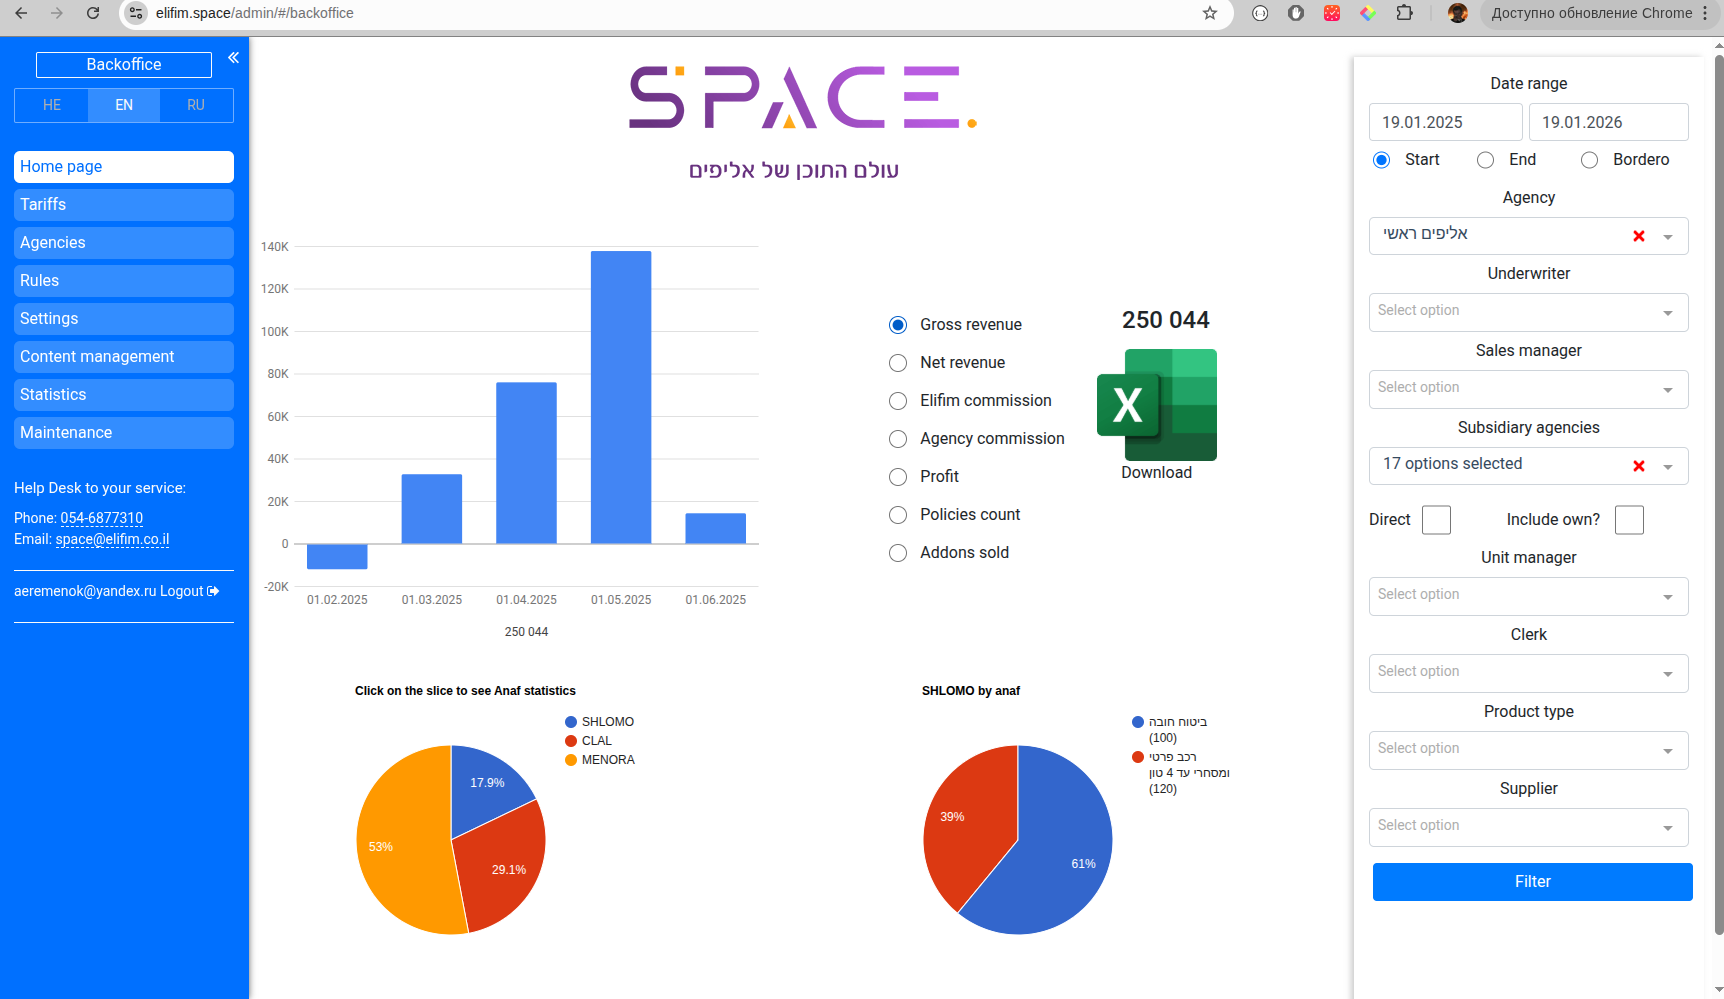The image size is (1724, 999).
Task: Enable the Direct checkbox
Action: coord(1436,519)
